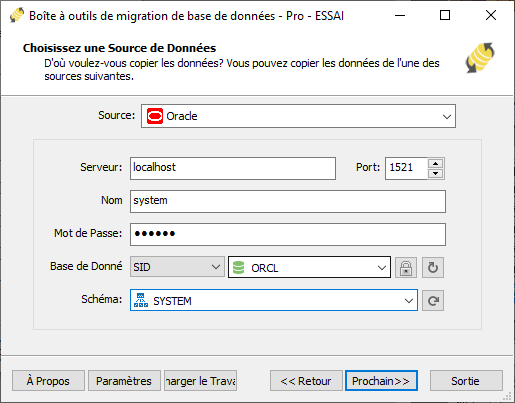Expand the SID connection type dropdown

[177, 267]
